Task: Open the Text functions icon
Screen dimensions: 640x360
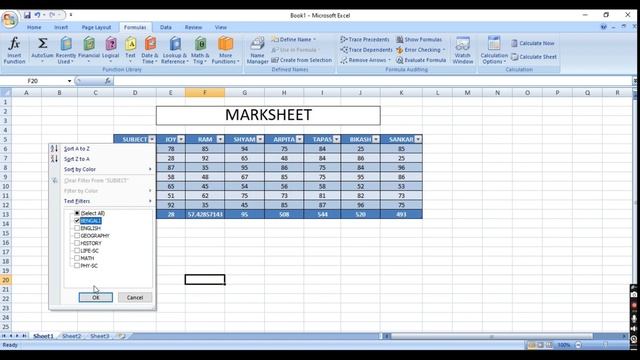Action: pyautogui.click(x=130, y=43)
